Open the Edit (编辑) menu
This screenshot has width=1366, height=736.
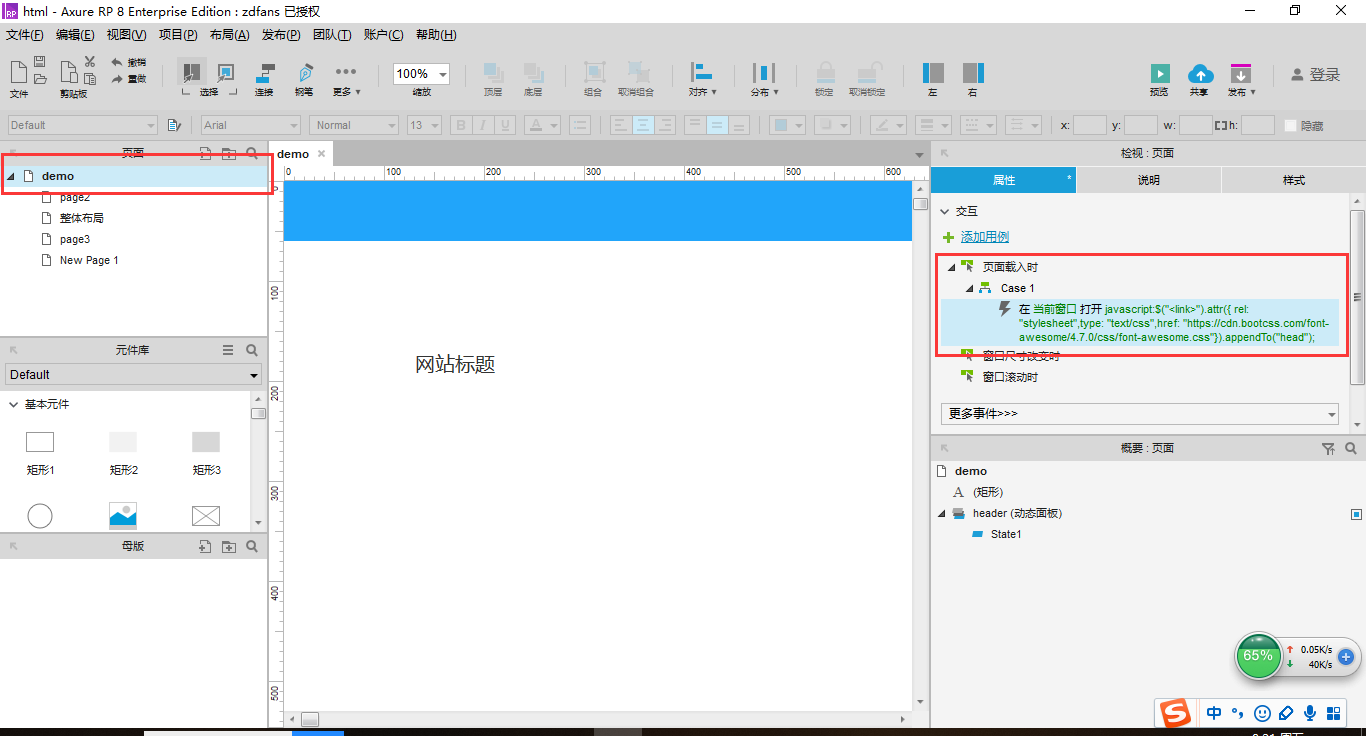coord(75,35)
